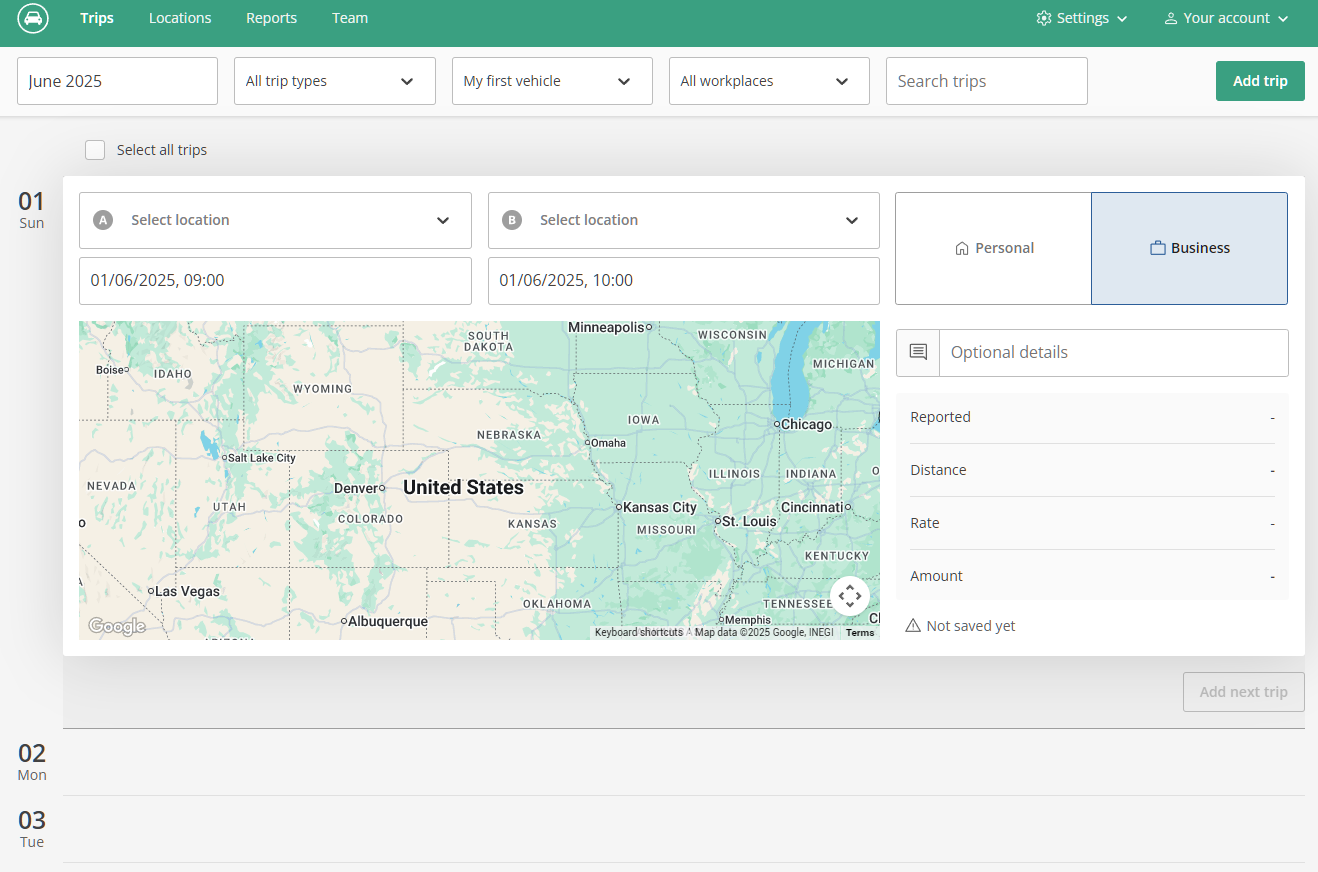1318x872 pixels.
Task: Click the Settings gear icon
Action: click(x=1044, y=18)
